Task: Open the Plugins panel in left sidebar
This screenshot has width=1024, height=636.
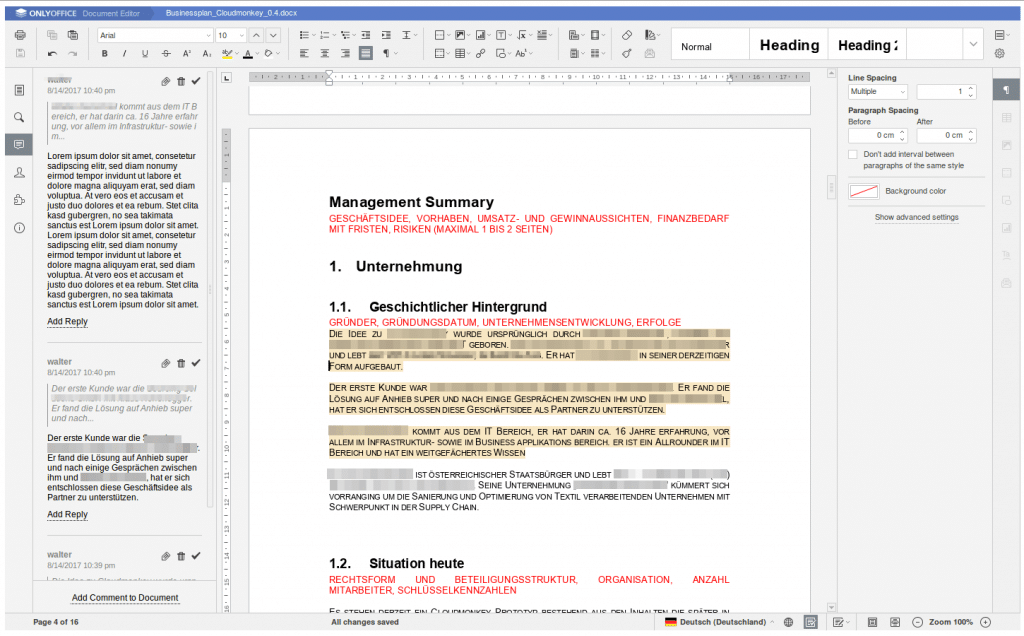Action: pos(20,200)
